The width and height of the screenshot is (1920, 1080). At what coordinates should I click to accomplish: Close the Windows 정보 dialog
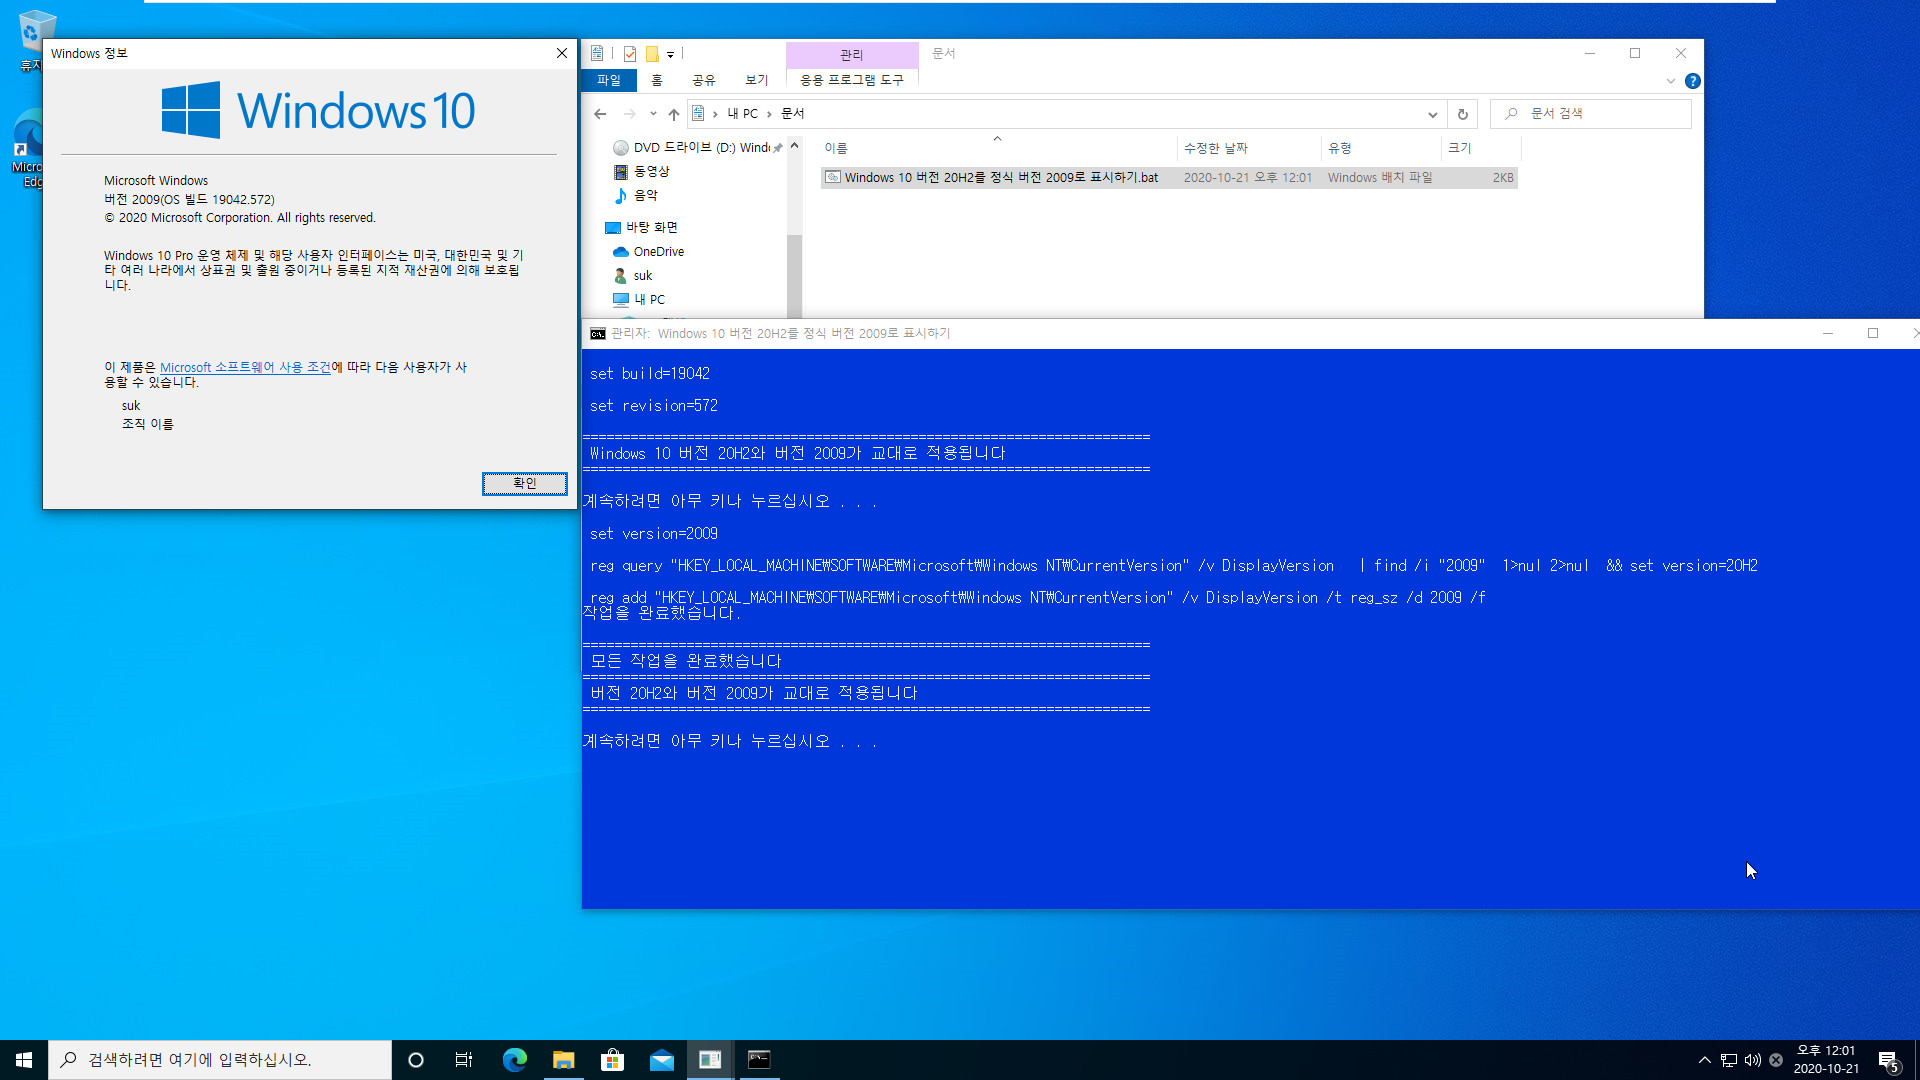(x=562, y=53)
